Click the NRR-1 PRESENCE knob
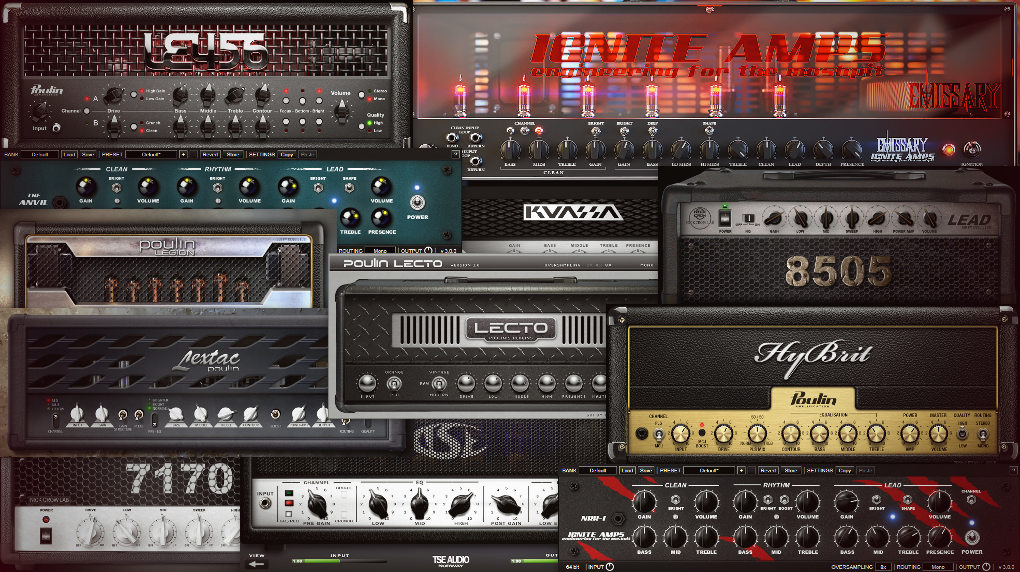 (939, 538)
